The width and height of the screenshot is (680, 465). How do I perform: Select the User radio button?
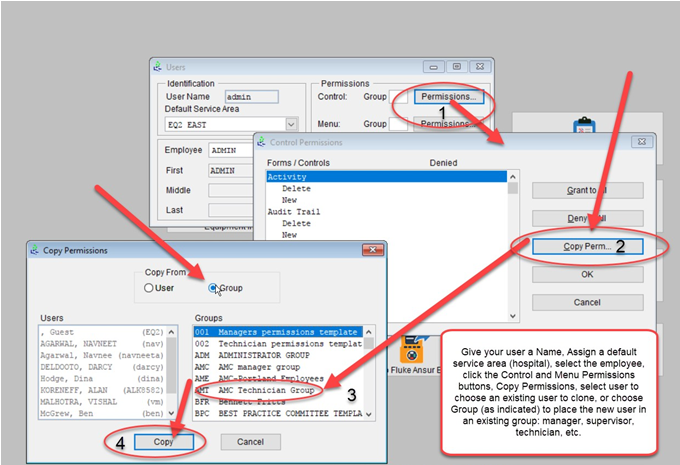[x=150, y=288]
